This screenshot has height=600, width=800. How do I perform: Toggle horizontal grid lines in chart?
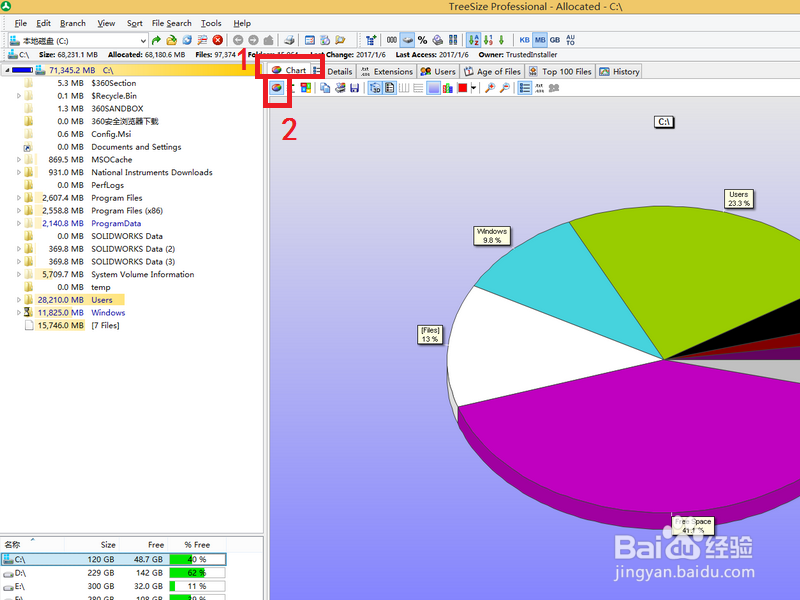coord(418,88)
